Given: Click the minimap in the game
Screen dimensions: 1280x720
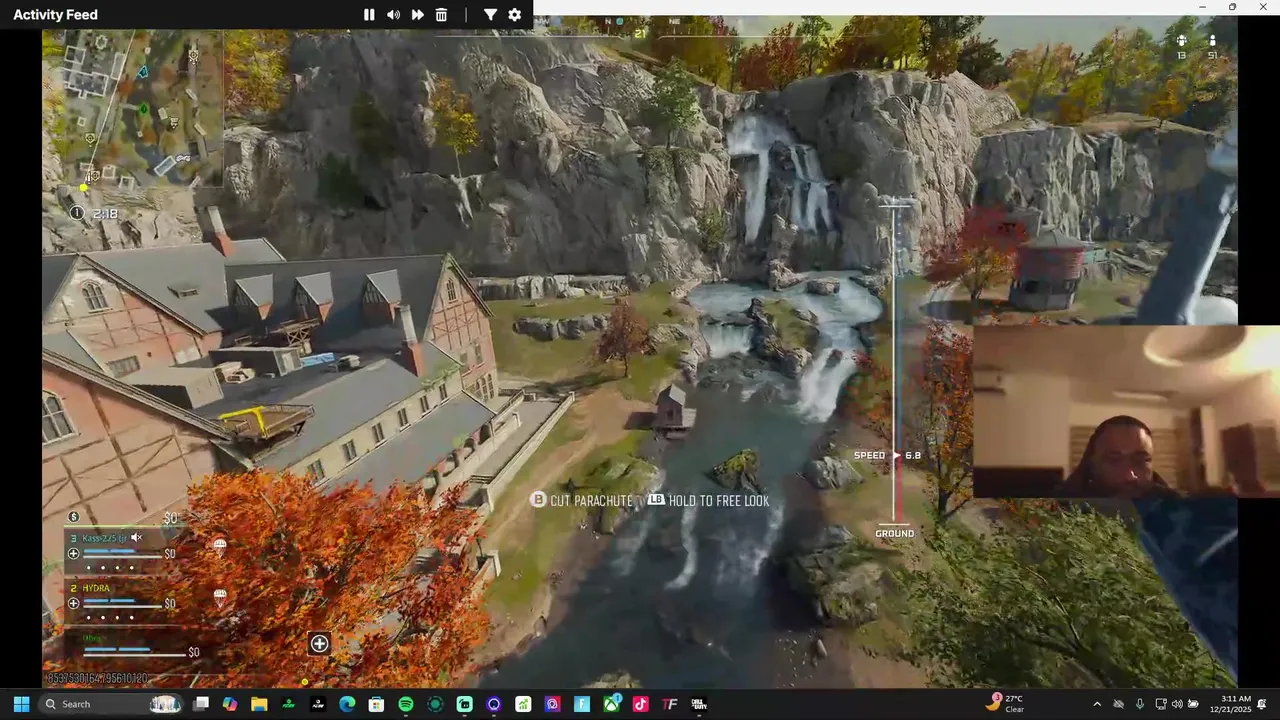Looking at the screenshot, I should (133, 108).
